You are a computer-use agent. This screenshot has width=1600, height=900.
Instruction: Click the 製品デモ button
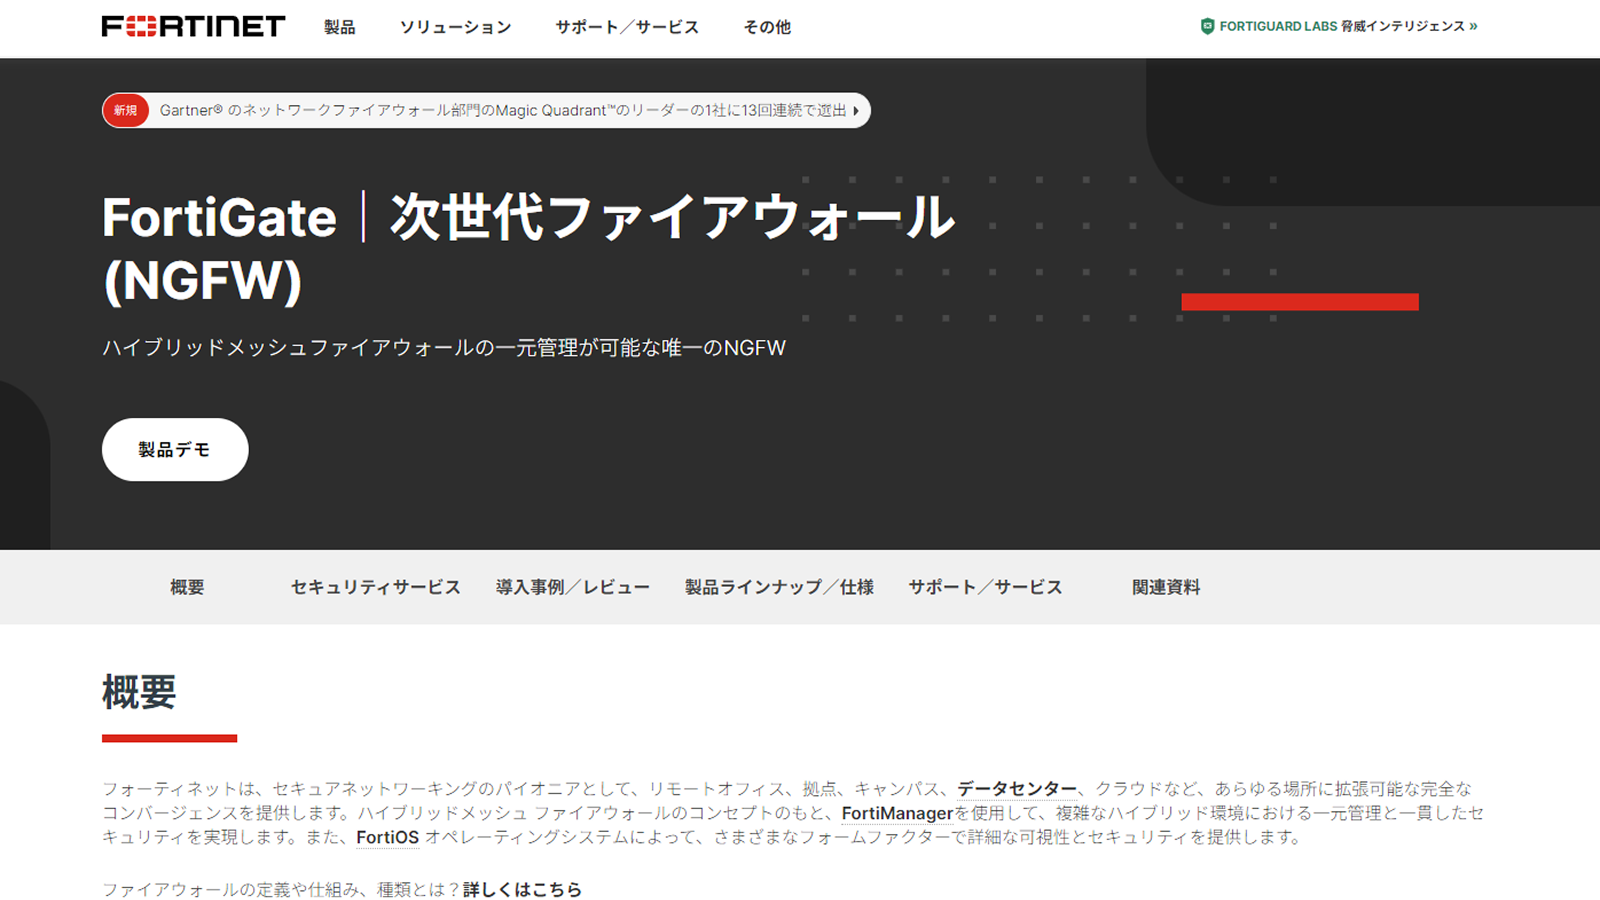tap(175, 450)
